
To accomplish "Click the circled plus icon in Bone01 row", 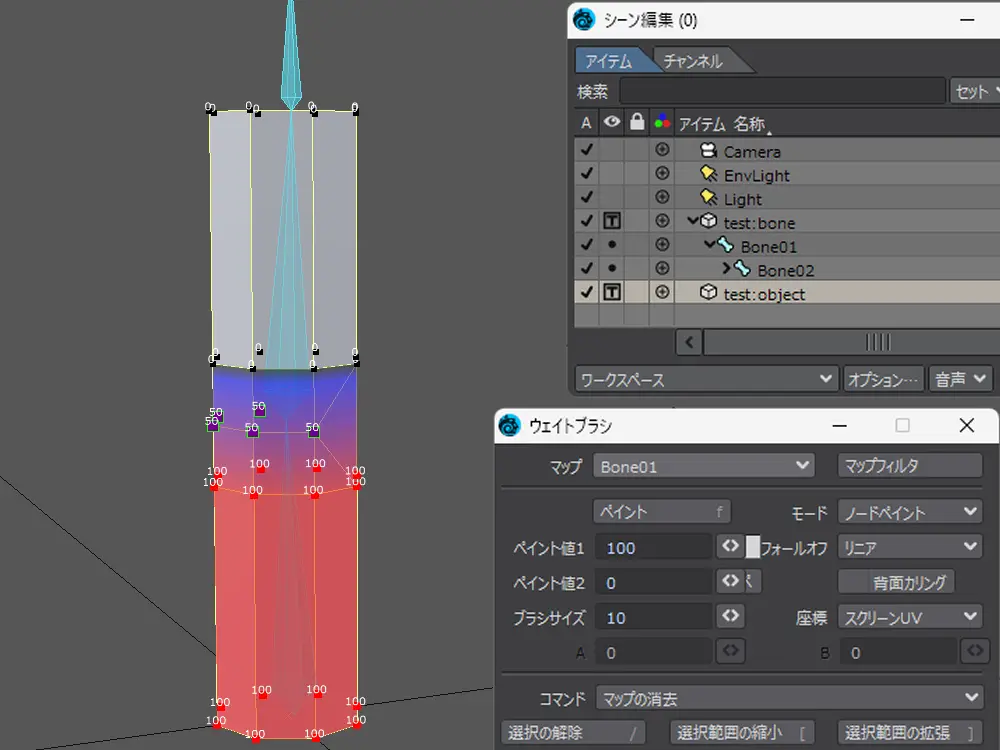I will coord(661,246).
